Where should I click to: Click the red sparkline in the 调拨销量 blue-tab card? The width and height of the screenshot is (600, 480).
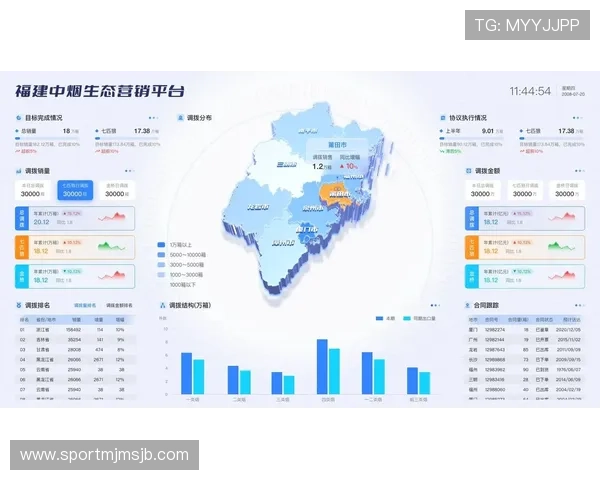click(112, 217)
